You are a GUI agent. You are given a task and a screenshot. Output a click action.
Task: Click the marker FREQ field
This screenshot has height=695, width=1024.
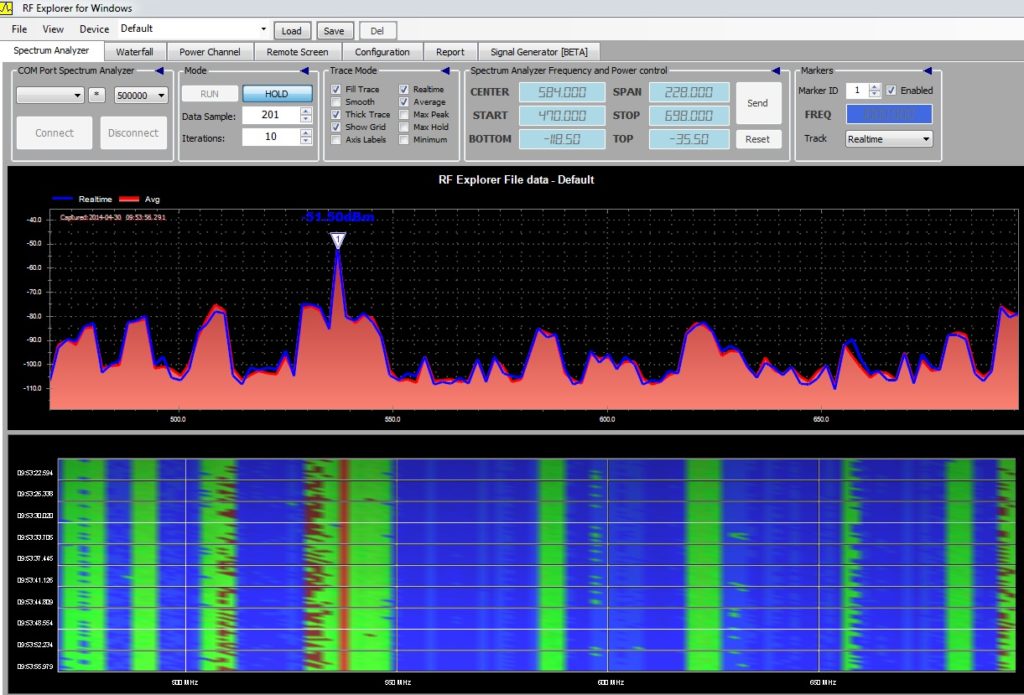coord(889,114)
